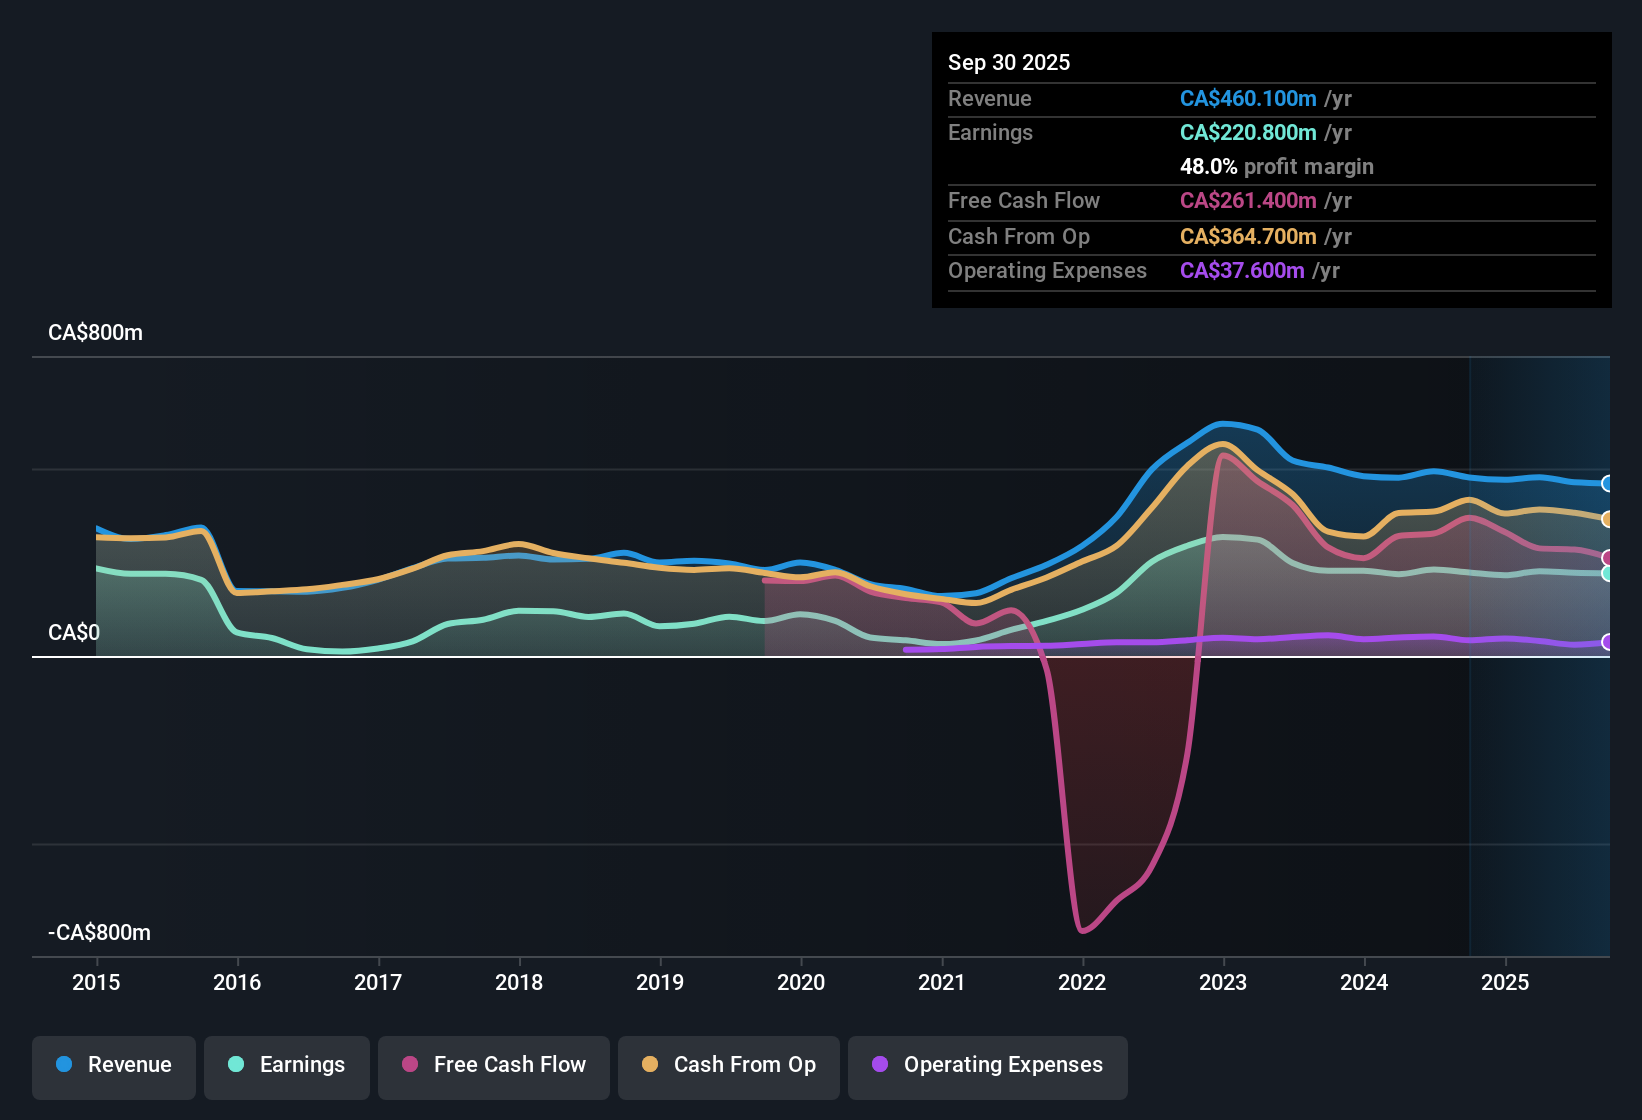Click the pink Free Cash Flow legend dot

pyautogui.click(x=410, y=1065)
